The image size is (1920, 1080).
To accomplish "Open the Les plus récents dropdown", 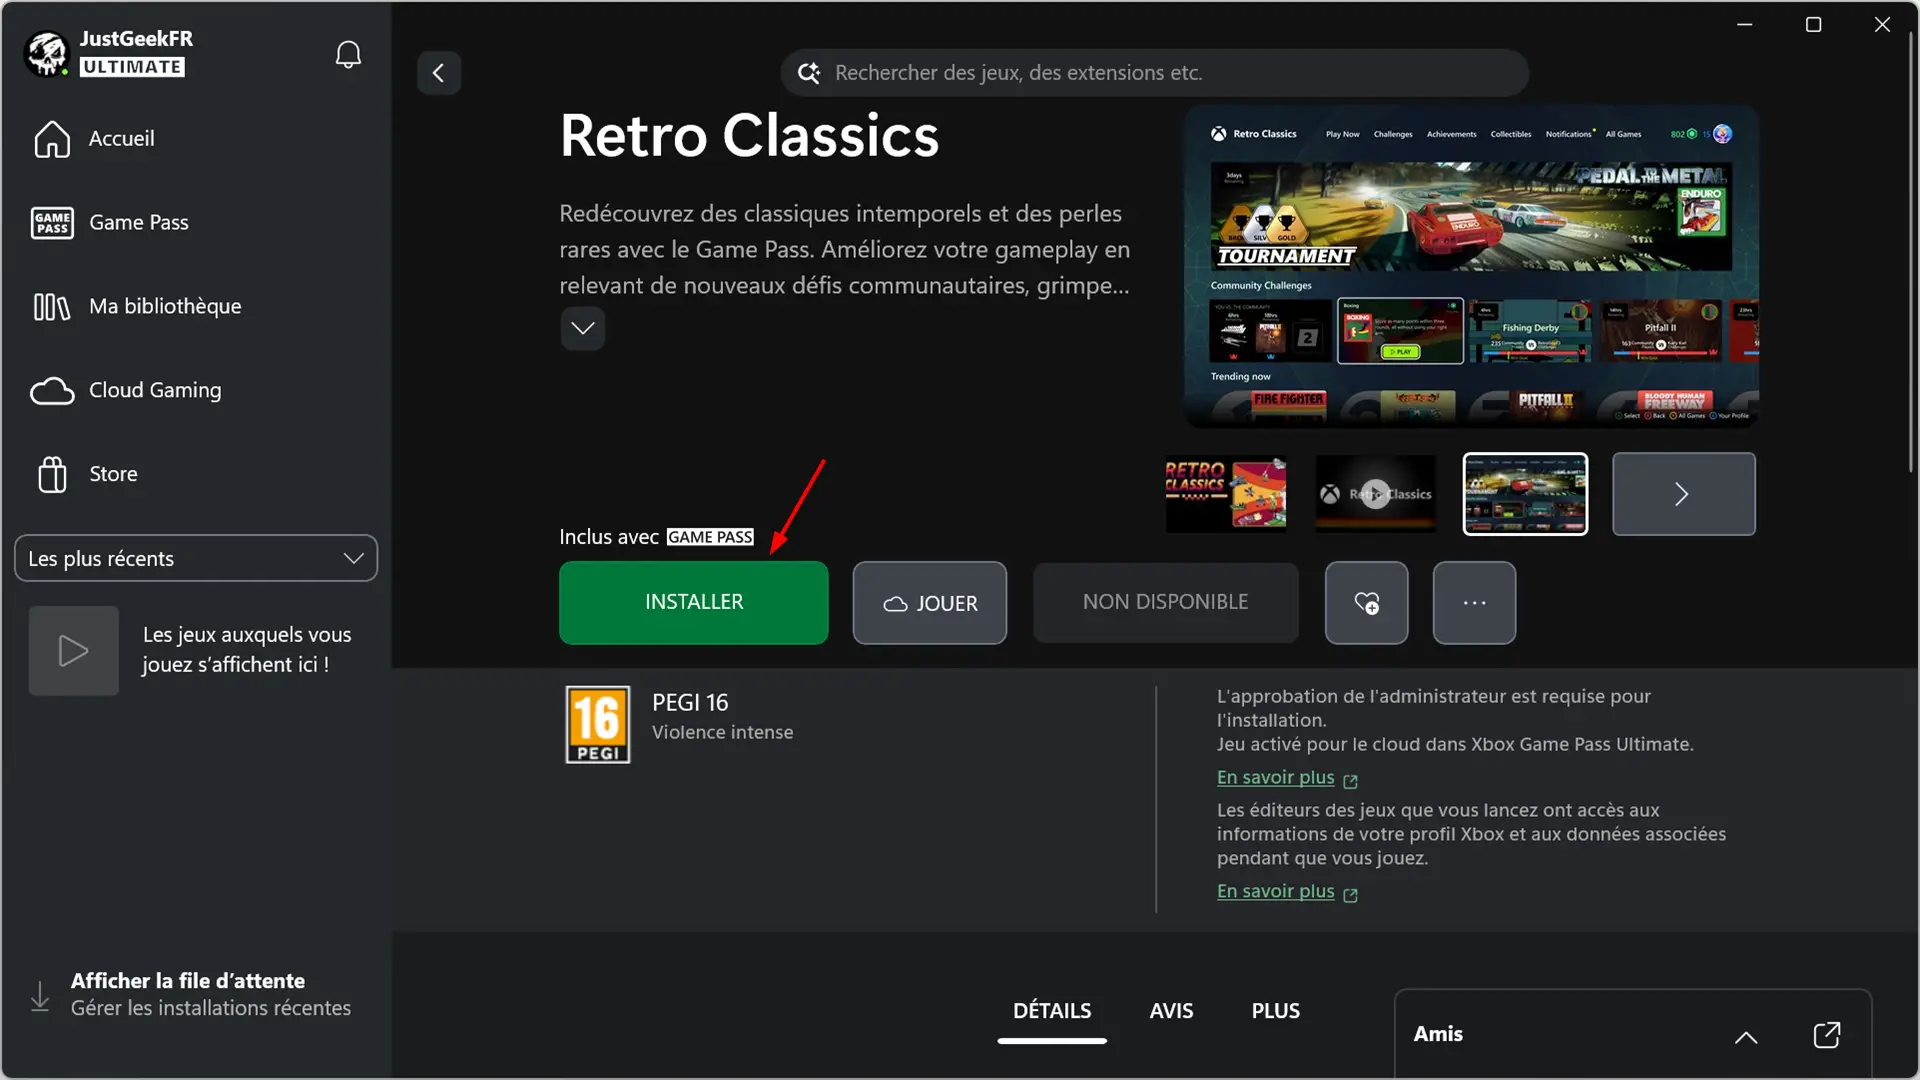I will point(196,558).
